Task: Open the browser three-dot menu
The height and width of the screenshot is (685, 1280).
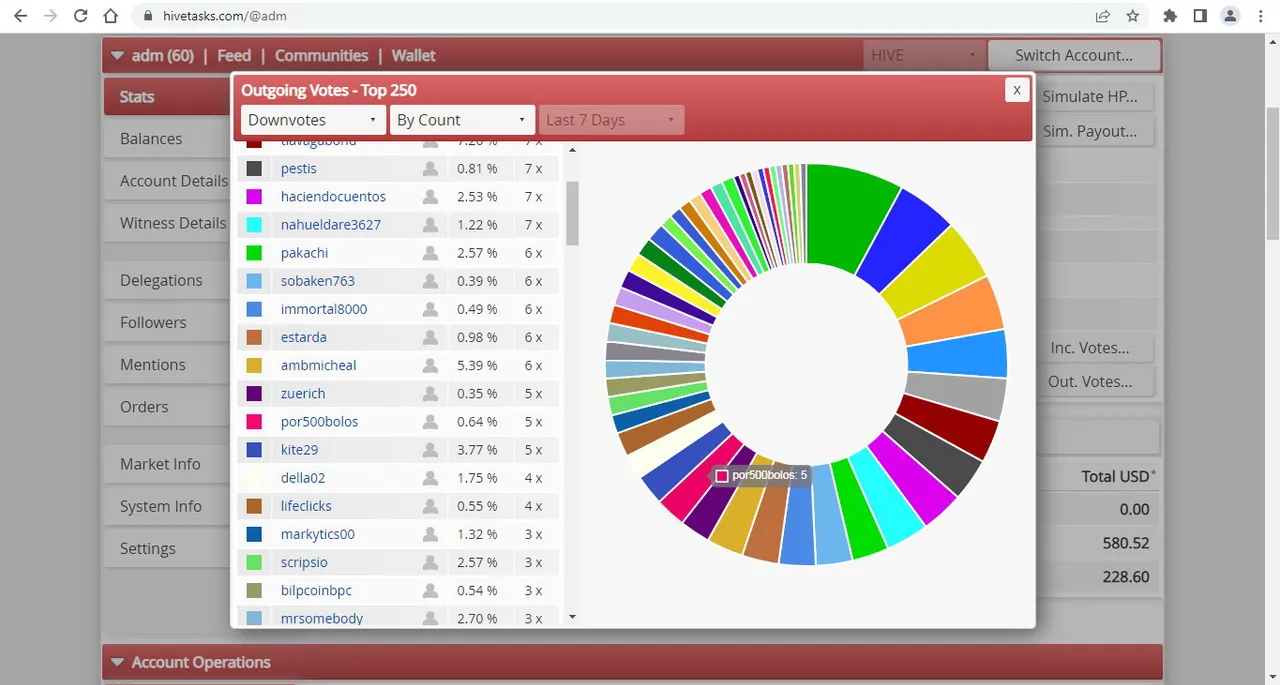Action: 1260,16
